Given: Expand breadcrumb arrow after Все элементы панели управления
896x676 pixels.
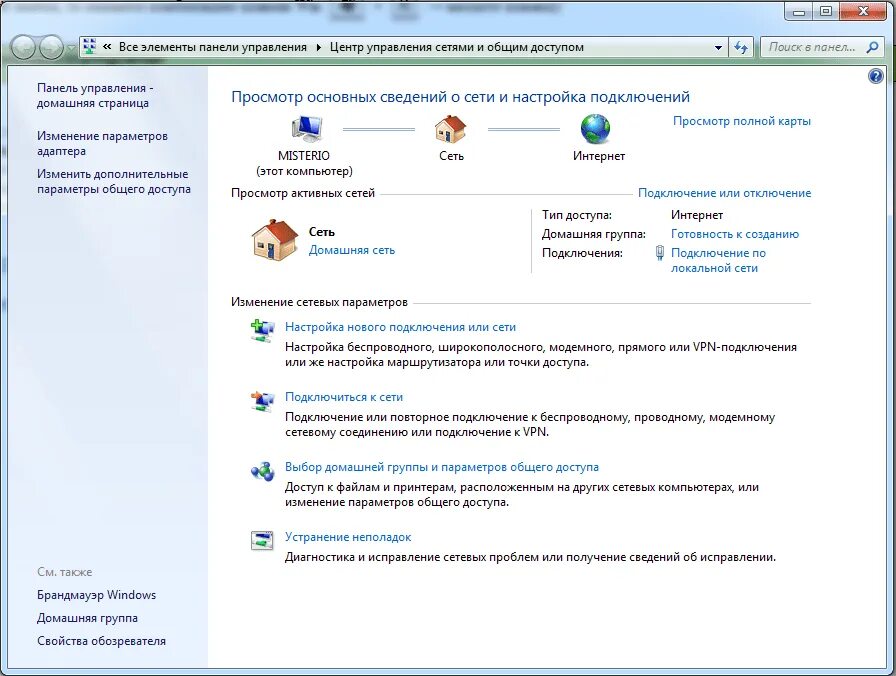Looking at the screenshot, I should coord(319,47).
